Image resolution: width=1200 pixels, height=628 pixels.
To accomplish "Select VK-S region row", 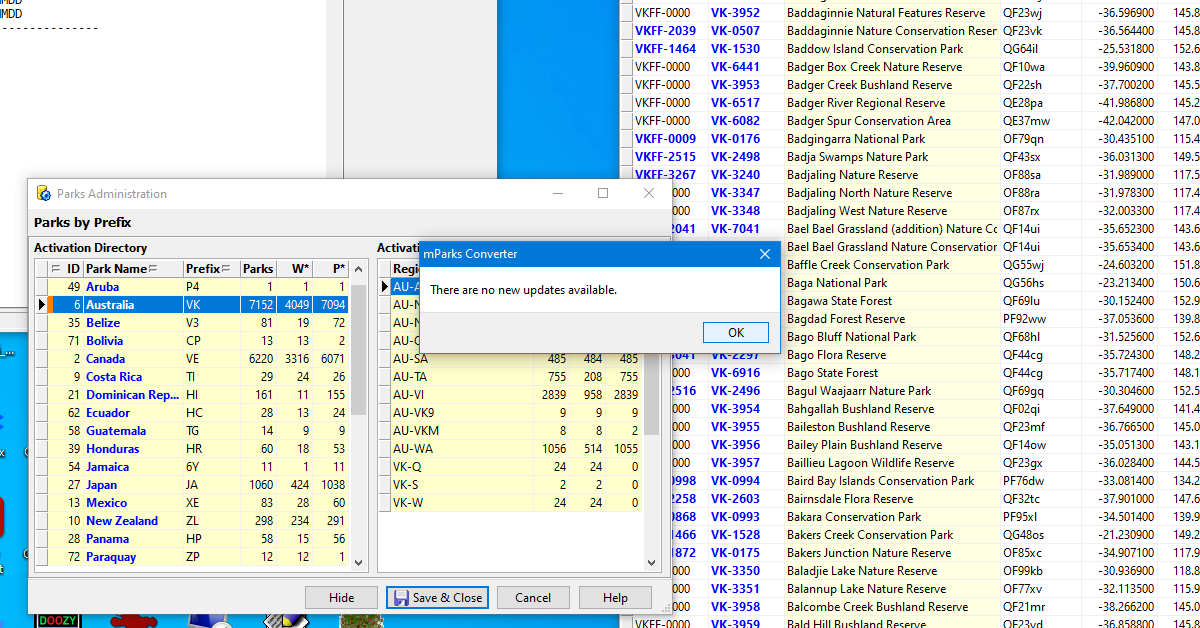I will pos(510,485).
